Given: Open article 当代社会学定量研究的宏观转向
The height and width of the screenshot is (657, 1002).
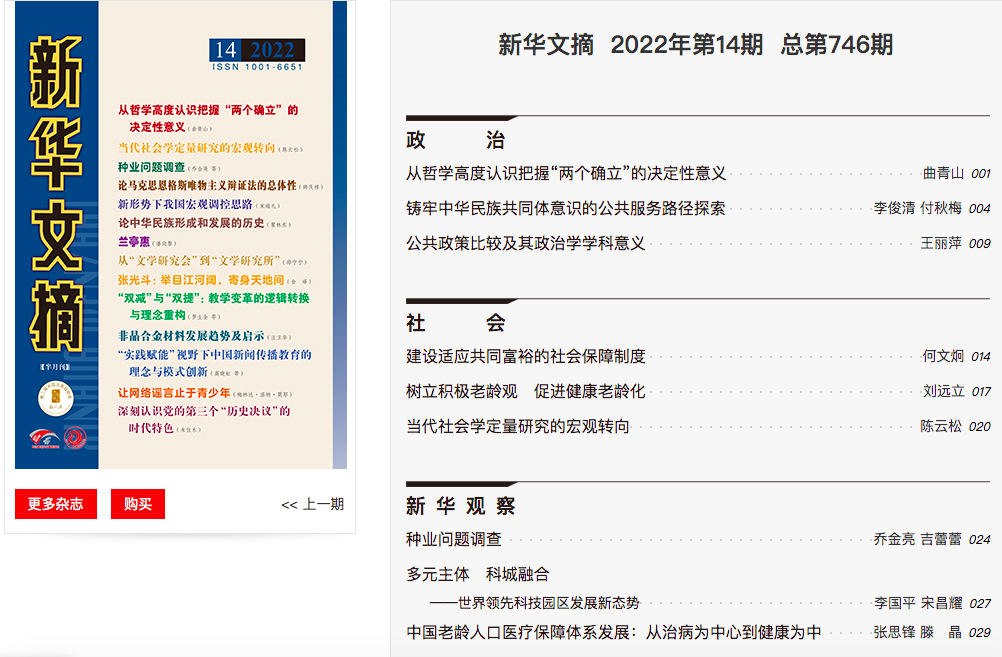Looking at the screenshot, I should 518,426.
